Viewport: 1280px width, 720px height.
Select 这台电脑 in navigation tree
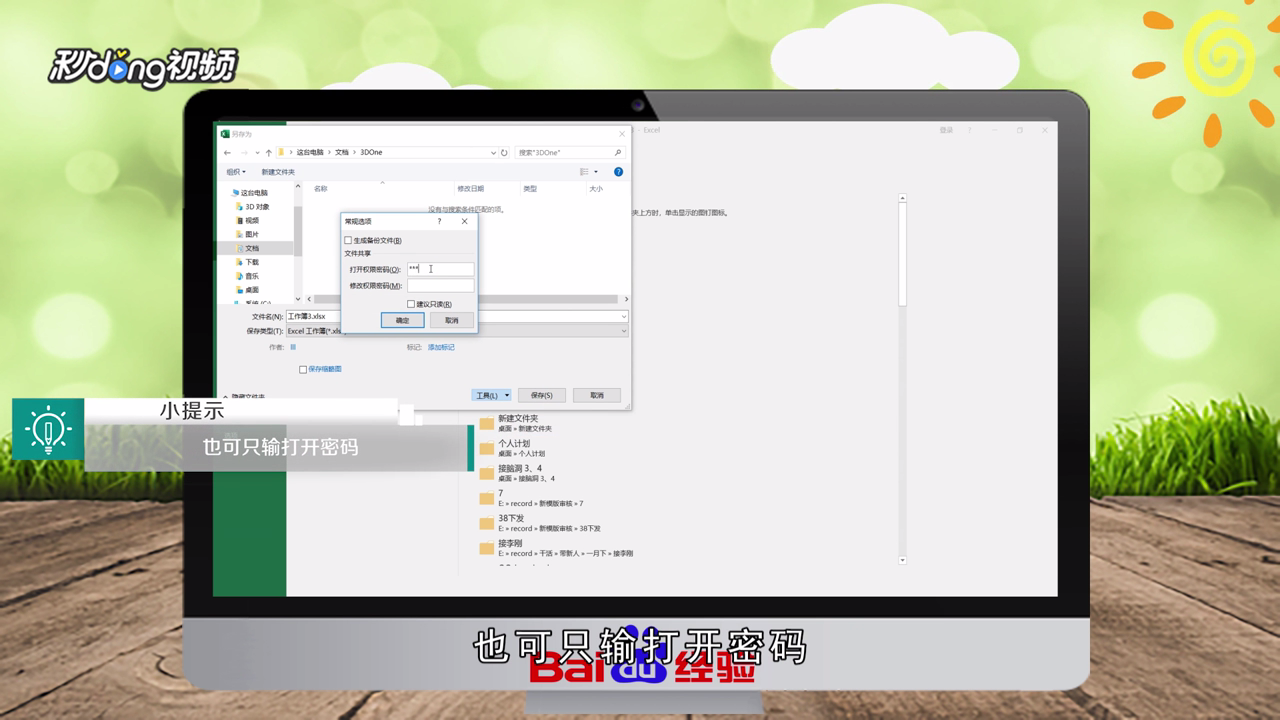click(x=254, y=193)
